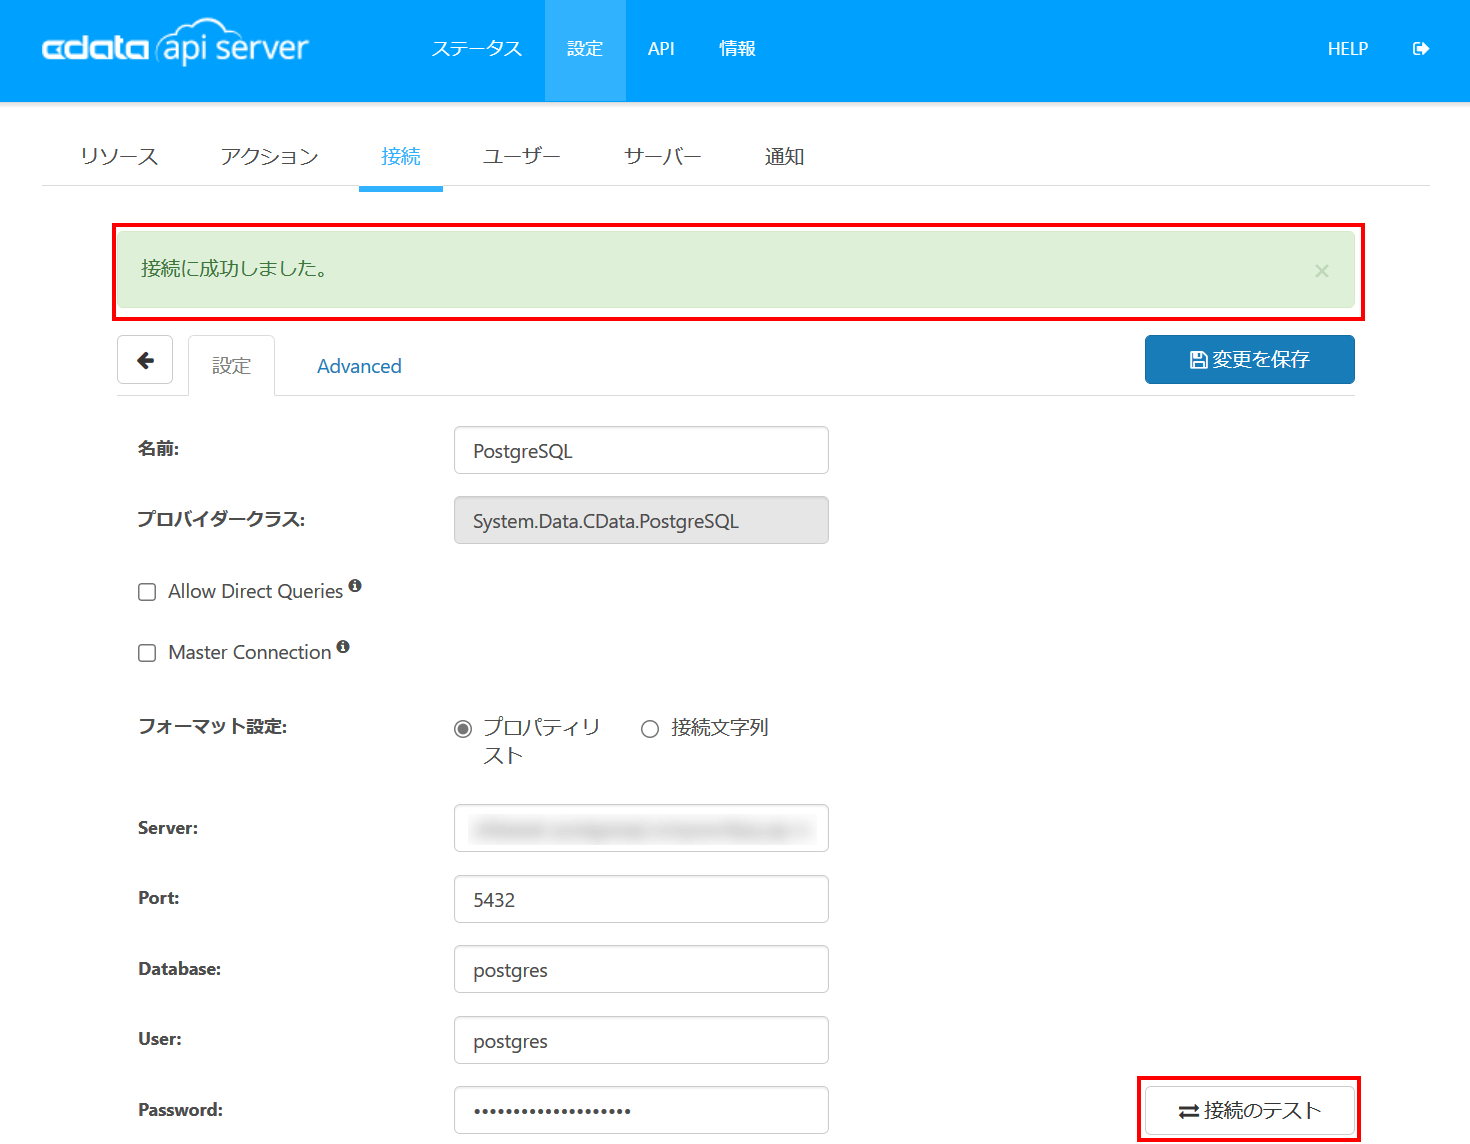Click the back arrow button
The width and height of the screenshot is (1470, 1144).
click(145, 360)
